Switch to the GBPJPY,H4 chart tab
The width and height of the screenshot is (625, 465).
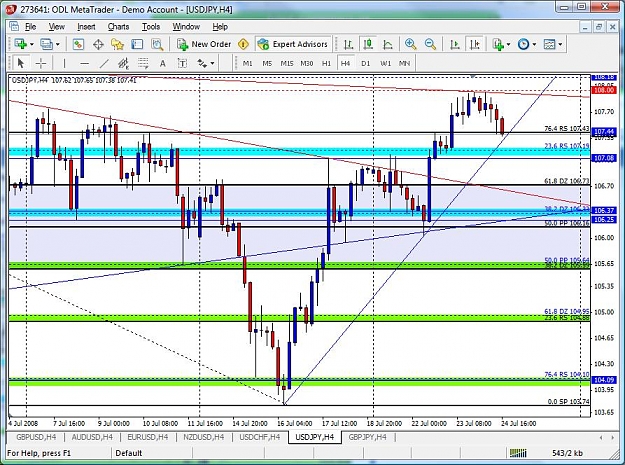[x=368, y=437]
